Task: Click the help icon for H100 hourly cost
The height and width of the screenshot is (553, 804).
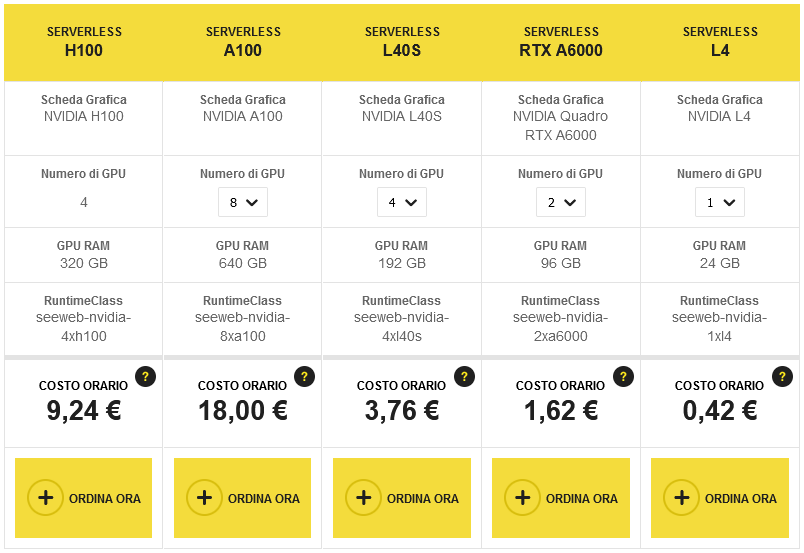Action: tap(146, 377)
